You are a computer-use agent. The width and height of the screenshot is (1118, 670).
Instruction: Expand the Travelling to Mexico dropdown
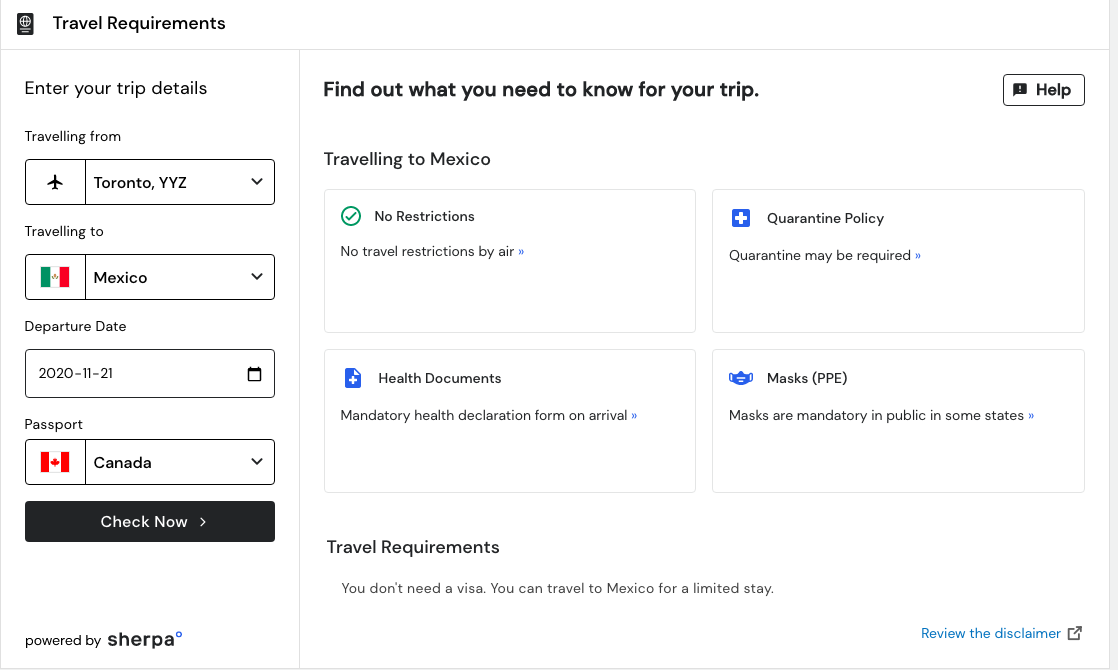point(180,277)
